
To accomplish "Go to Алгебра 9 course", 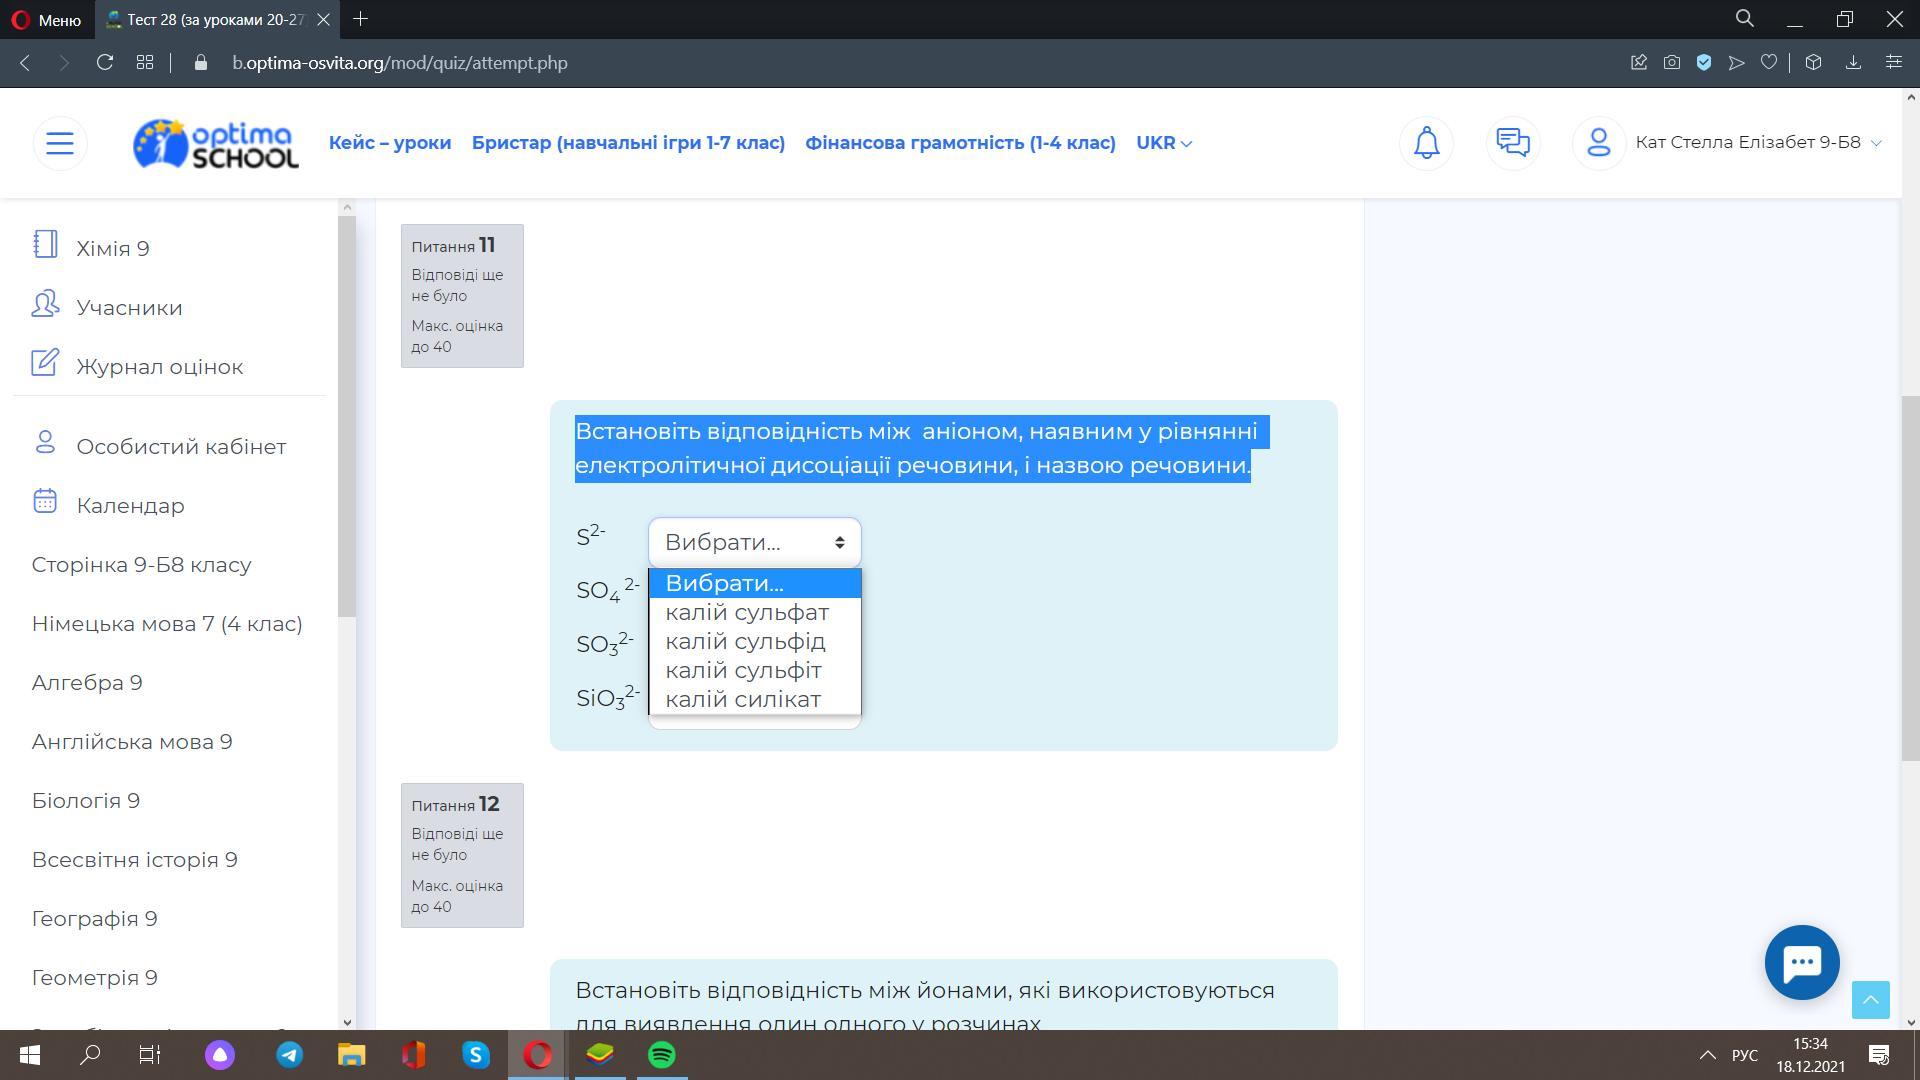I will coord(87,683).
